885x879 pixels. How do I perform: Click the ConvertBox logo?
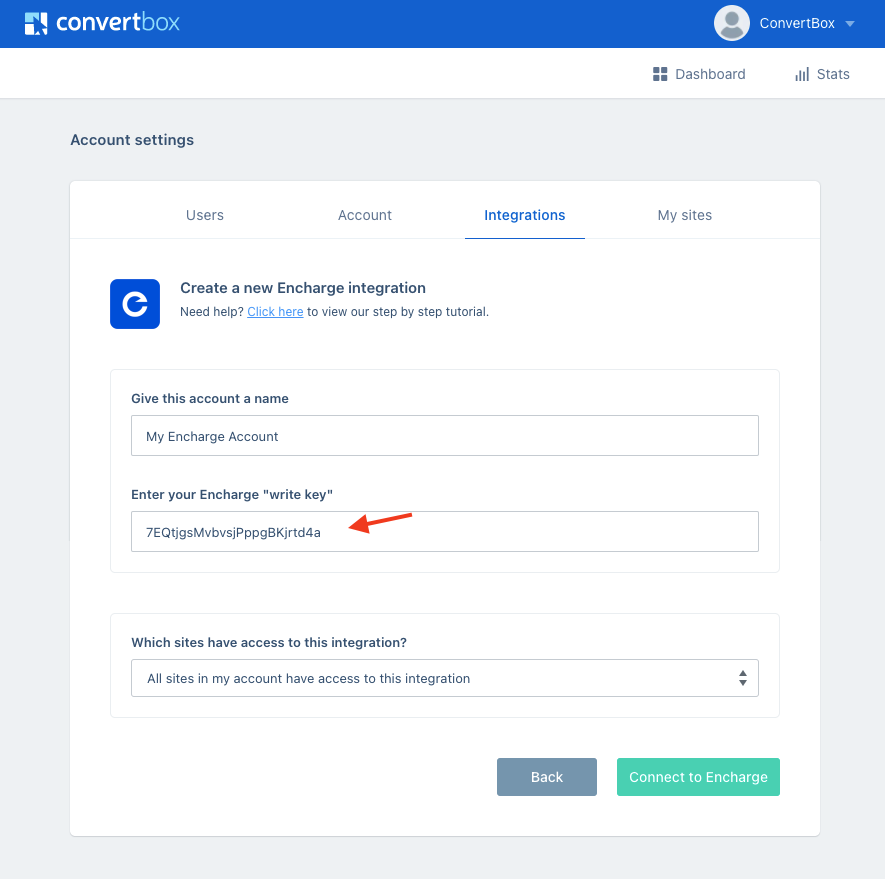102,23
